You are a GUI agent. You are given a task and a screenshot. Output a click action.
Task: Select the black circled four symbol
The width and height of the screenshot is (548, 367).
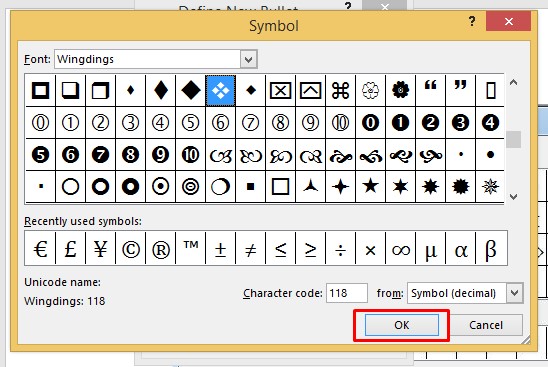pyautogui.click(x=490, y=123)
